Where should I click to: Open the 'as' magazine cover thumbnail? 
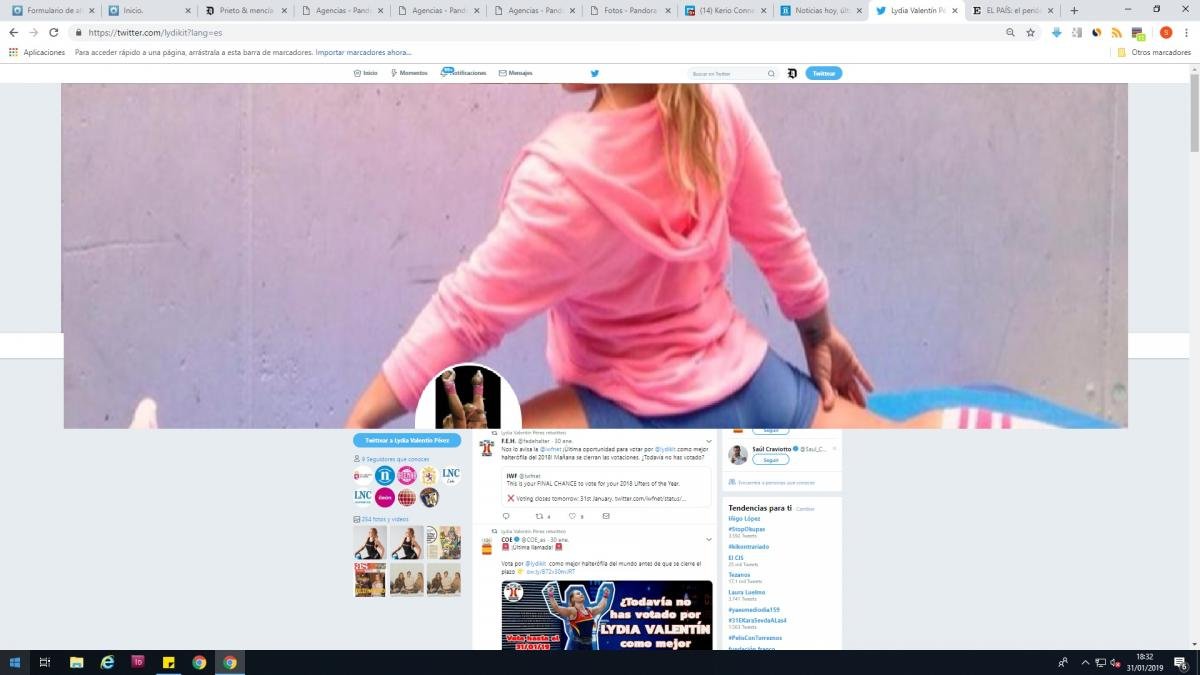pyautogui.click(x=371, y=579)
